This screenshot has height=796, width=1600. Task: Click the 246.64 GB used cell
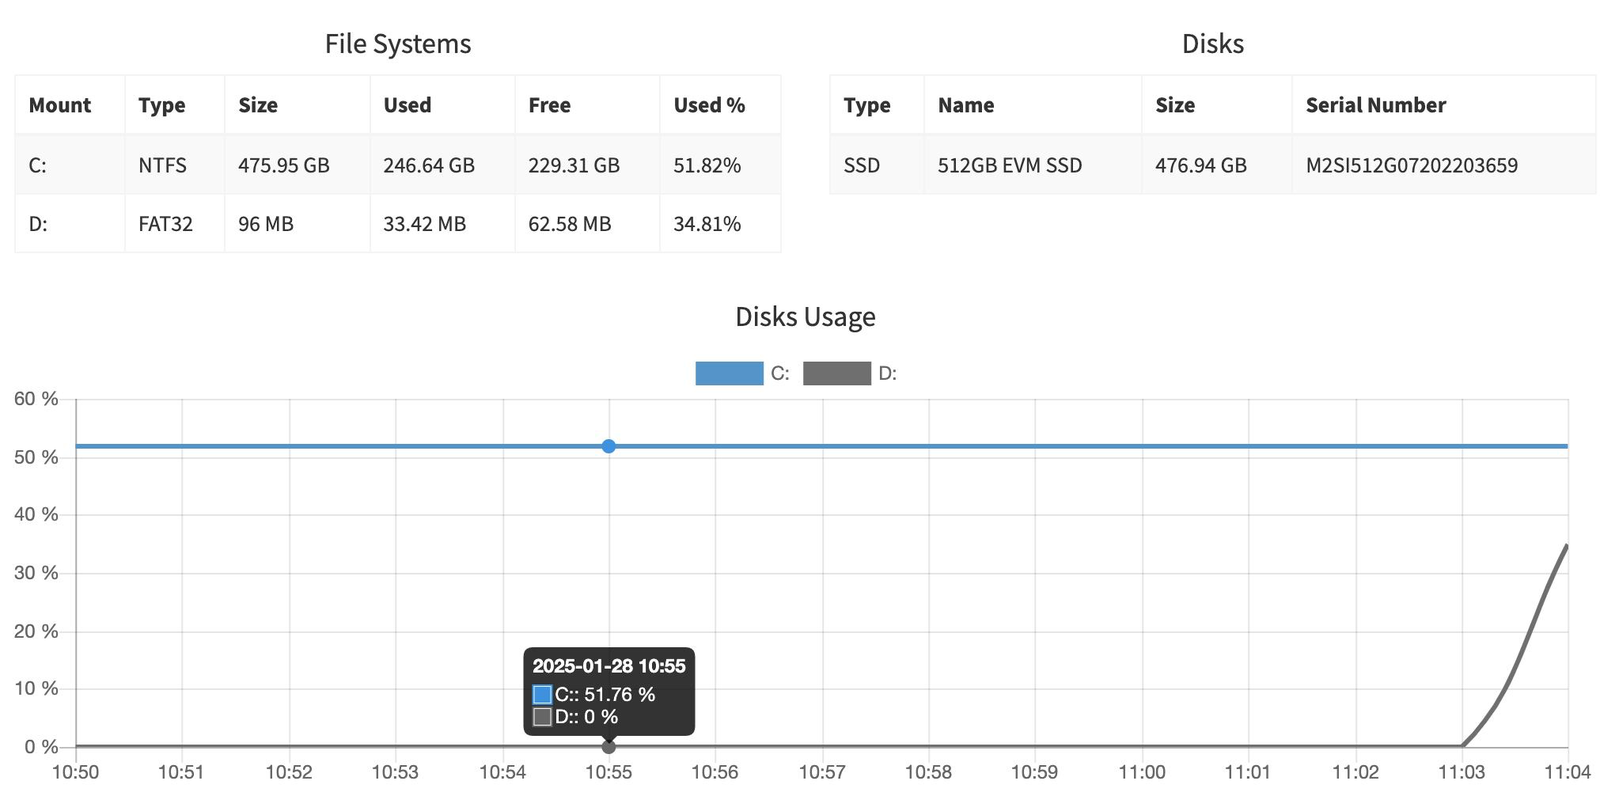pos(442,165)
